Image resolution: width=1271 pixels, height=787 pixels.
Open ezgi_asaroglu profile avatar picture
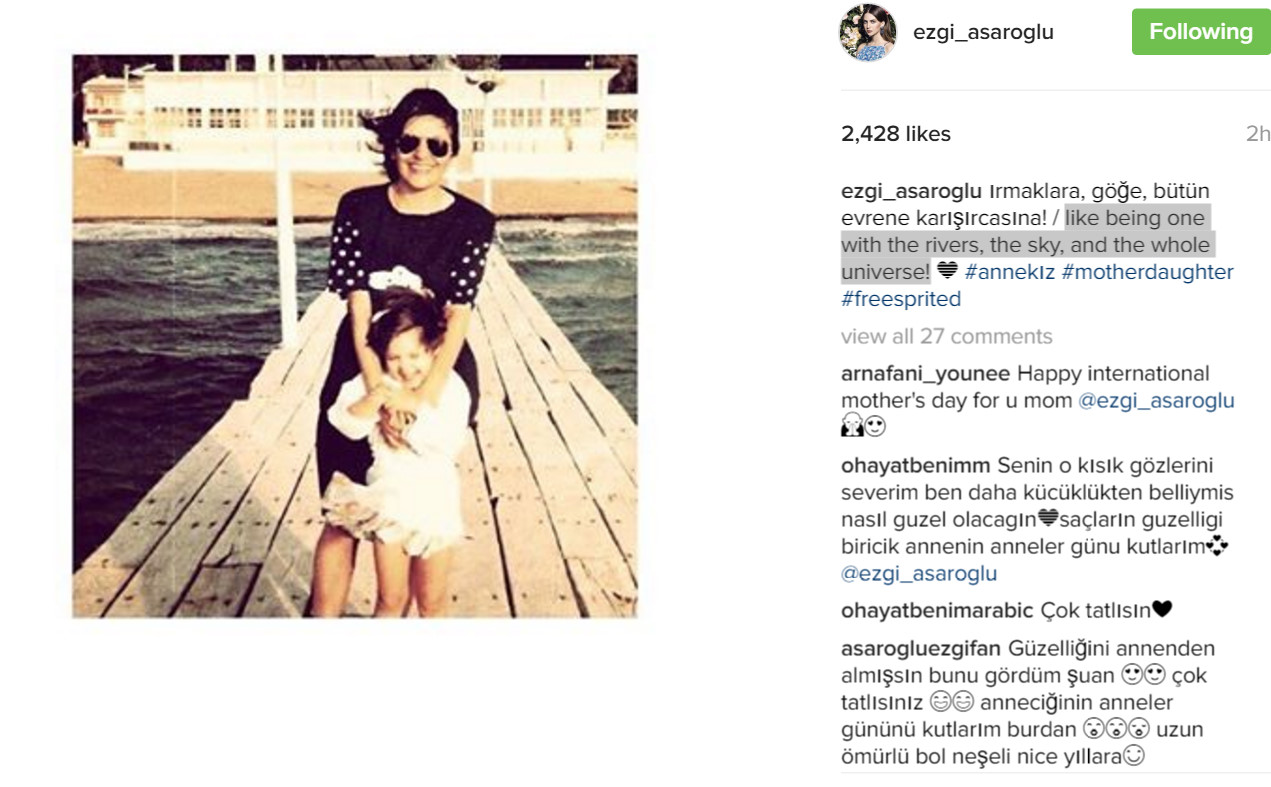[x=867, y=33]
